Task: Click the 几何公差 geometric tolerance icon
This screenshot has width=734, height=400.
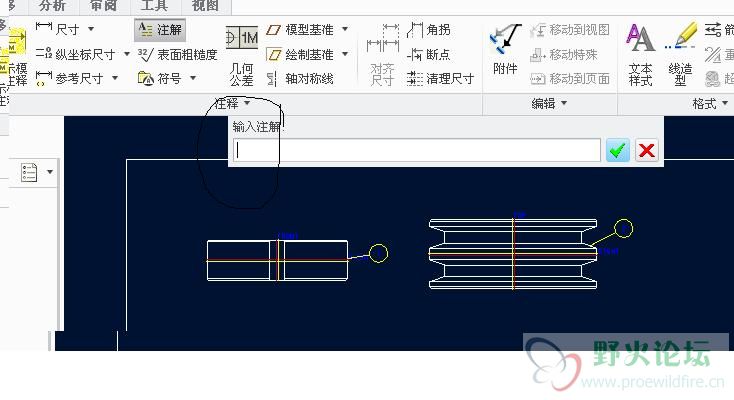Action: point(242,56)
